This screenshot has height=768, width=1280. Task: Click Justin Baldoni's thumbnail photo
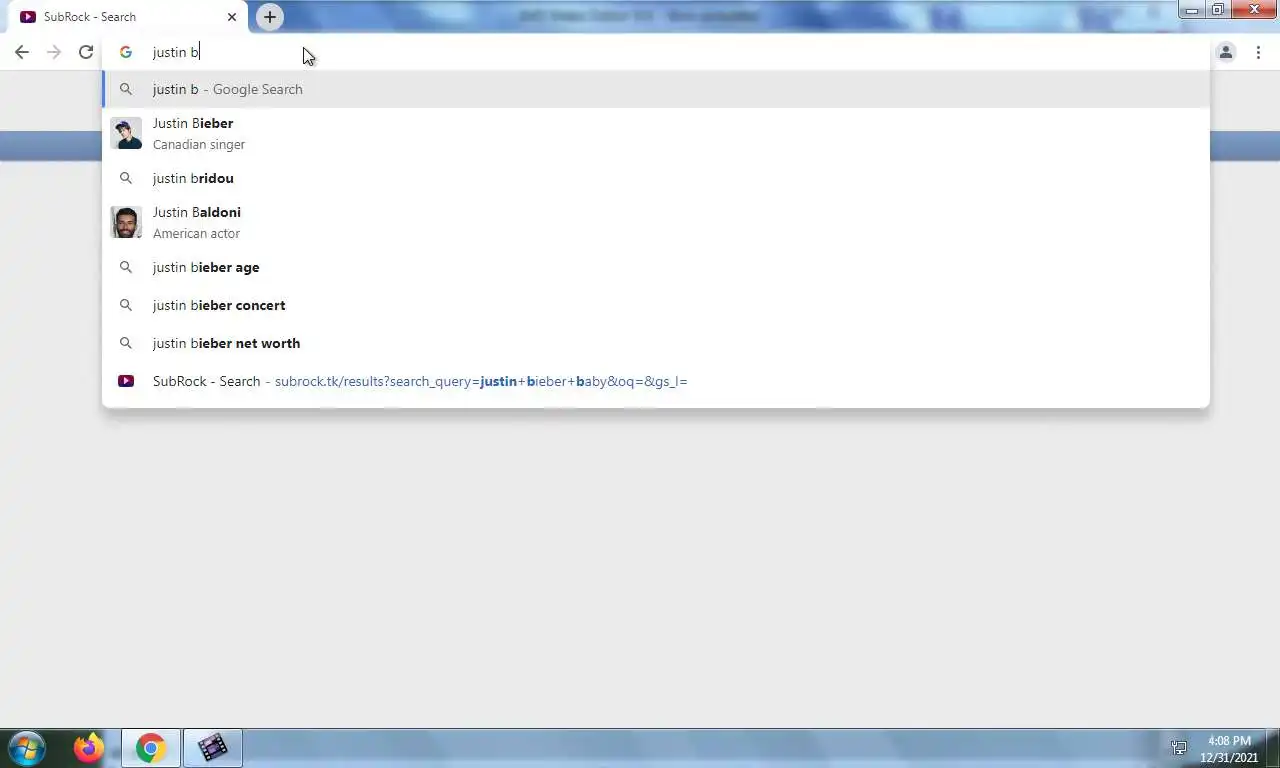(126, 222)
